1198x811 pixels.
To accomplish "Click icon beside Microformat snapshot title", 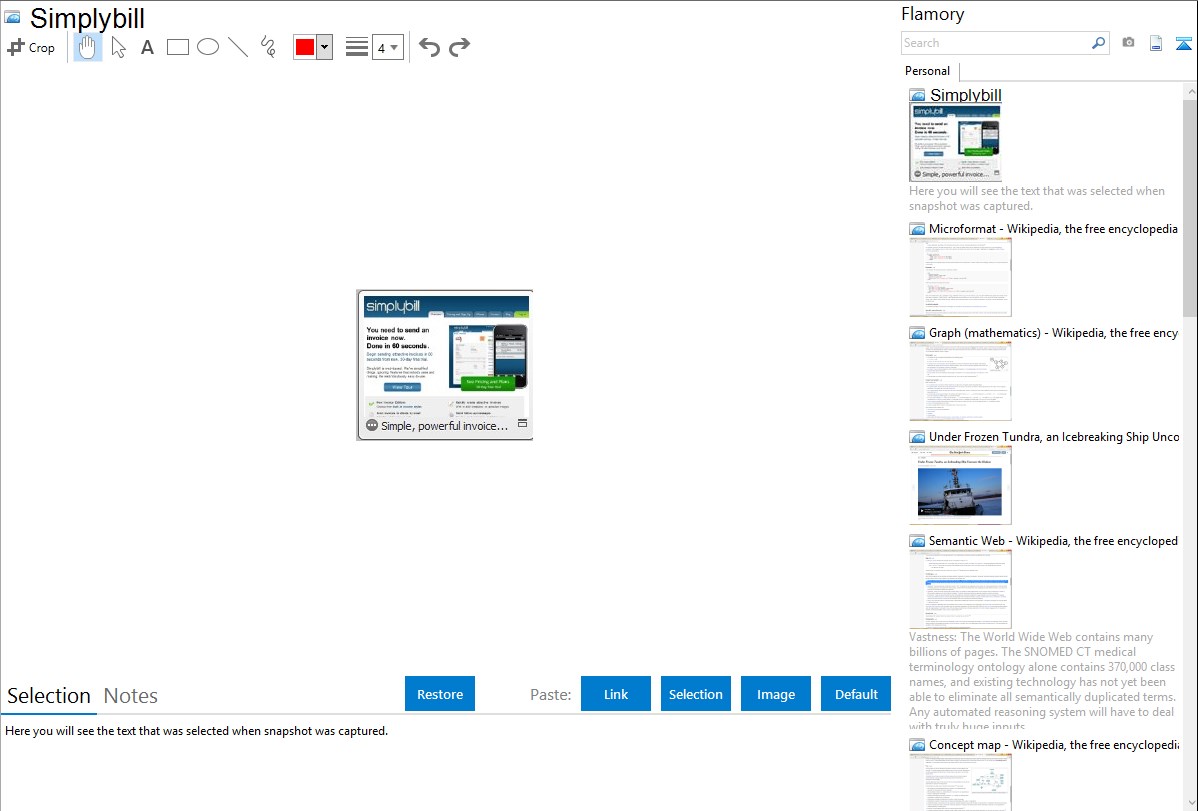I will click(x=917, y=229).
